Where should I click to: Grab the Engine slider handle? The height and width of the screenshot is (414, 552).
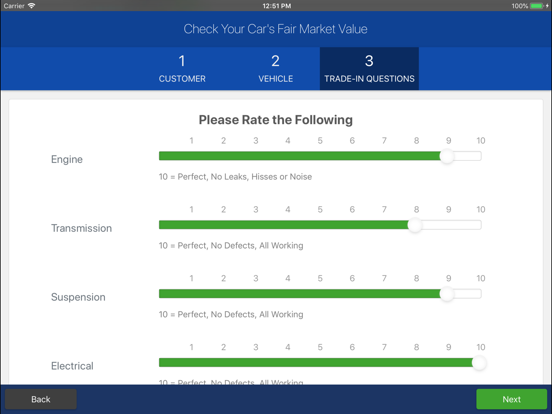[x=447, y=156]
